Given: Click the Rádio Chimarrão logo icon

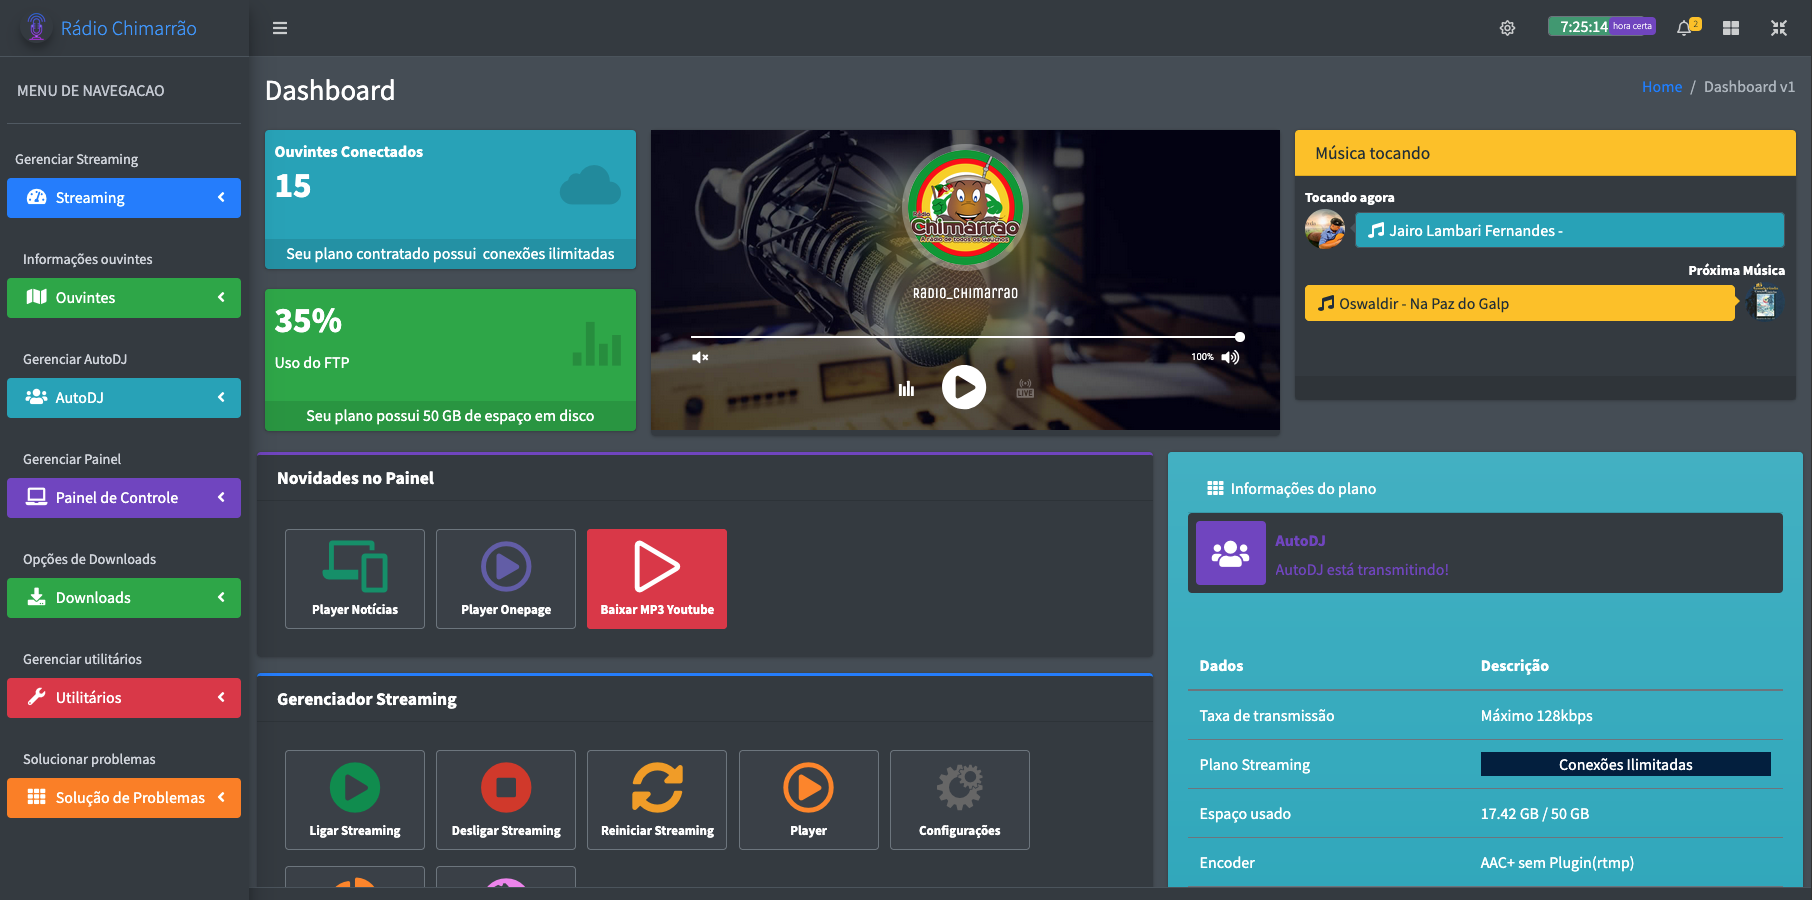Looking at the screenshot, I should point(36,27).
